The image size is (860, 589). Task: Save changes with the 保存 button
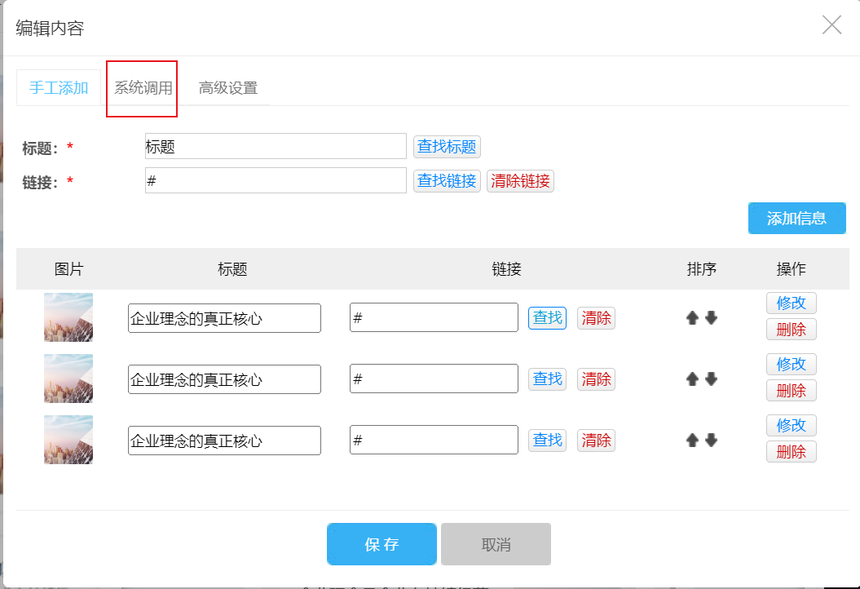(382, 544)
